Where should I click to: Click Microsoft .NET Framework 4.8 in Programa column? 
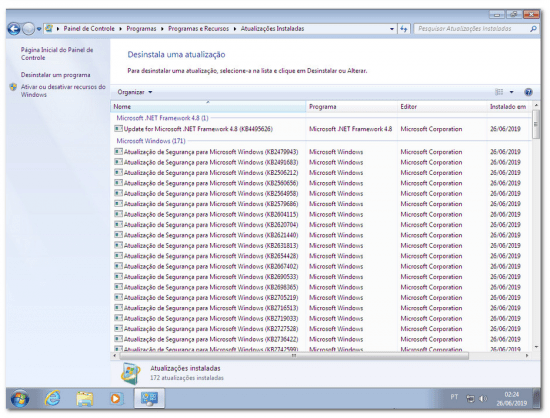click(350, 129)
